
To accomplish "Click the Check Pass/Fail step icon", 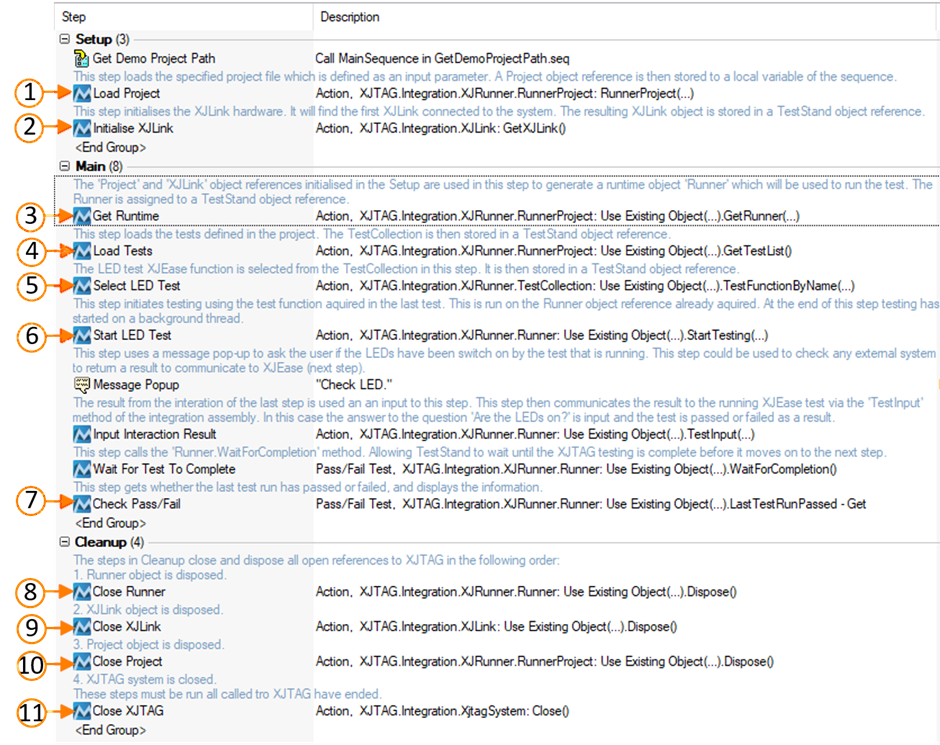I will pos(82,504).
